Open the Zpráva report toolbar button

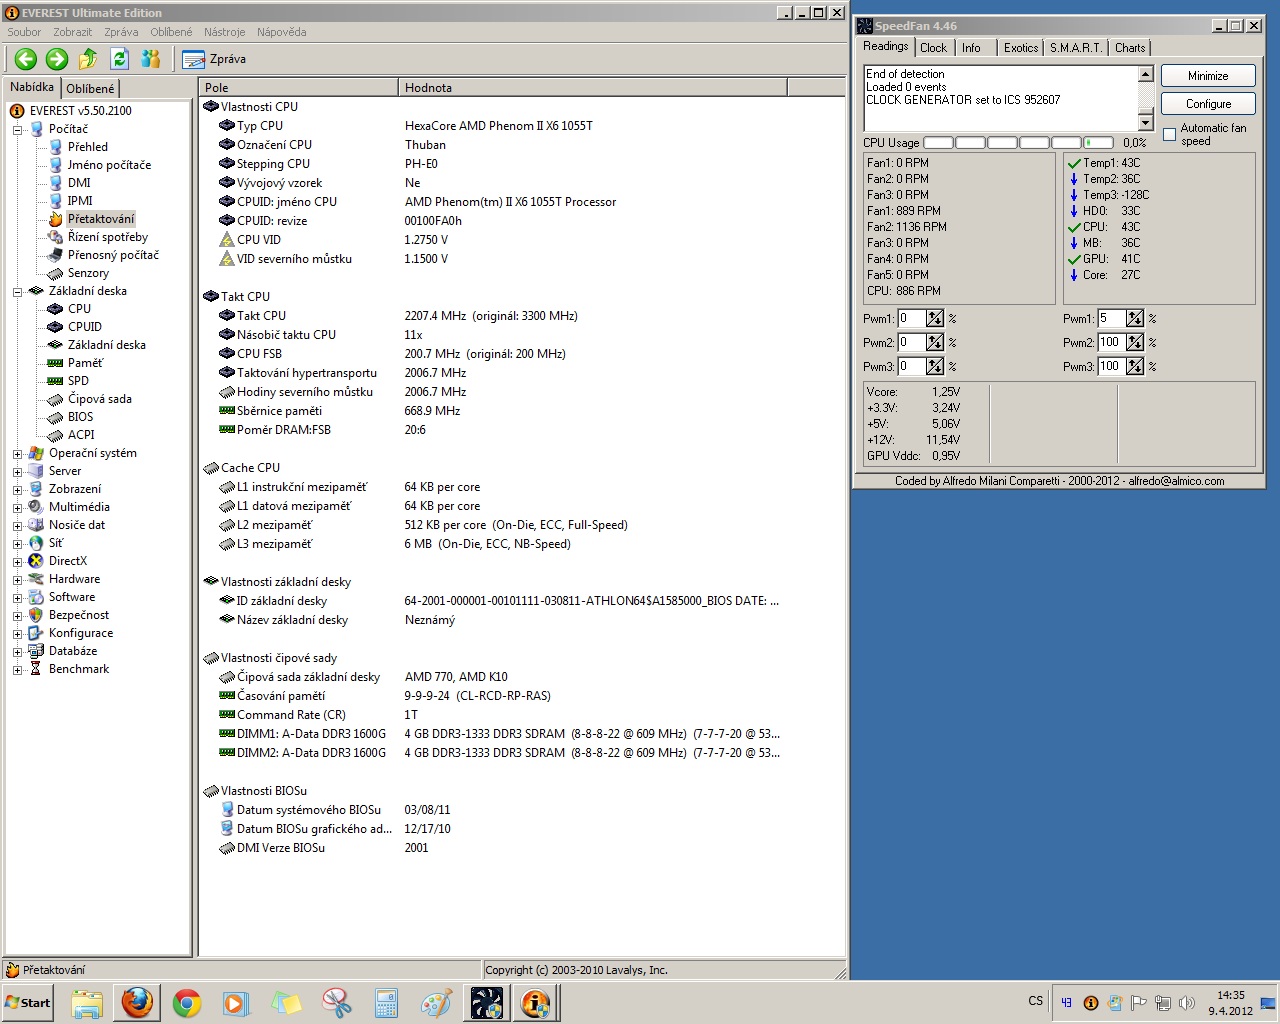click(215, 59)
